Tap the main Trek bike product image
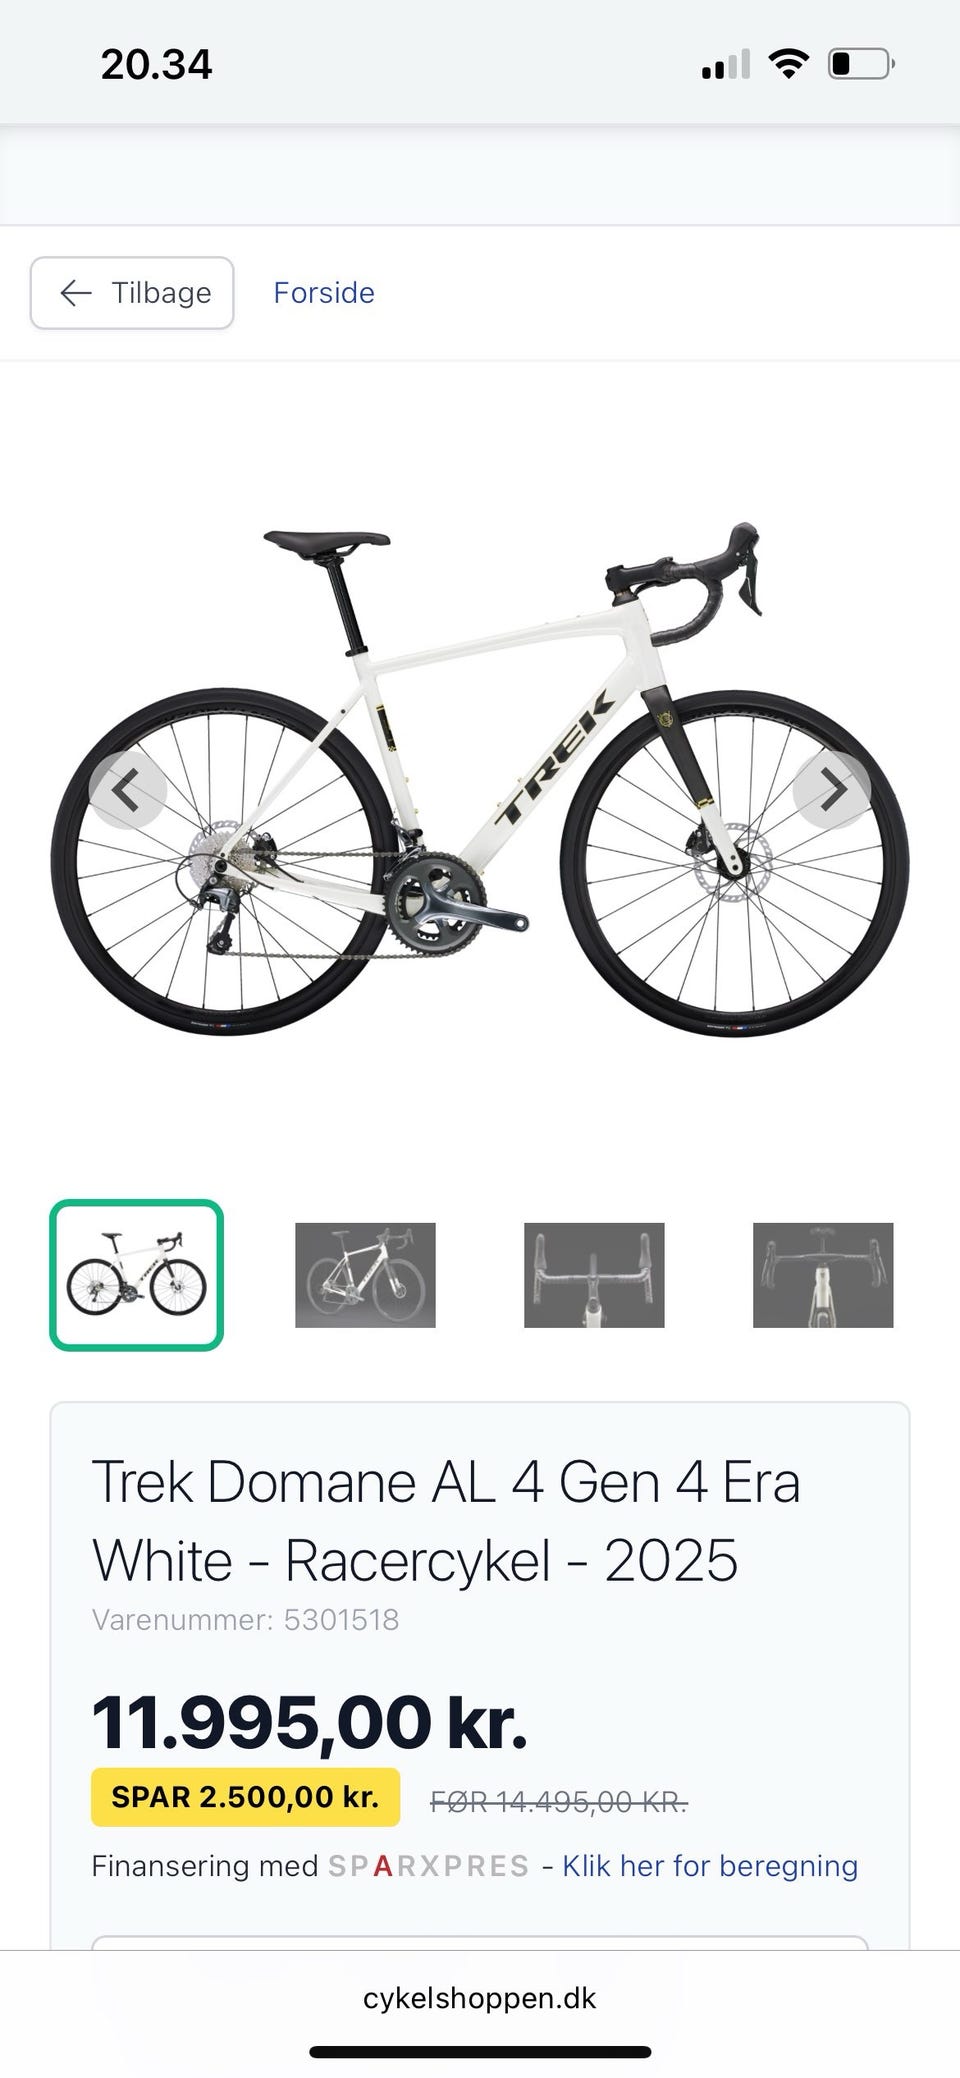Viewport: 960px width, 2078px height. click(x=480, y=780)
